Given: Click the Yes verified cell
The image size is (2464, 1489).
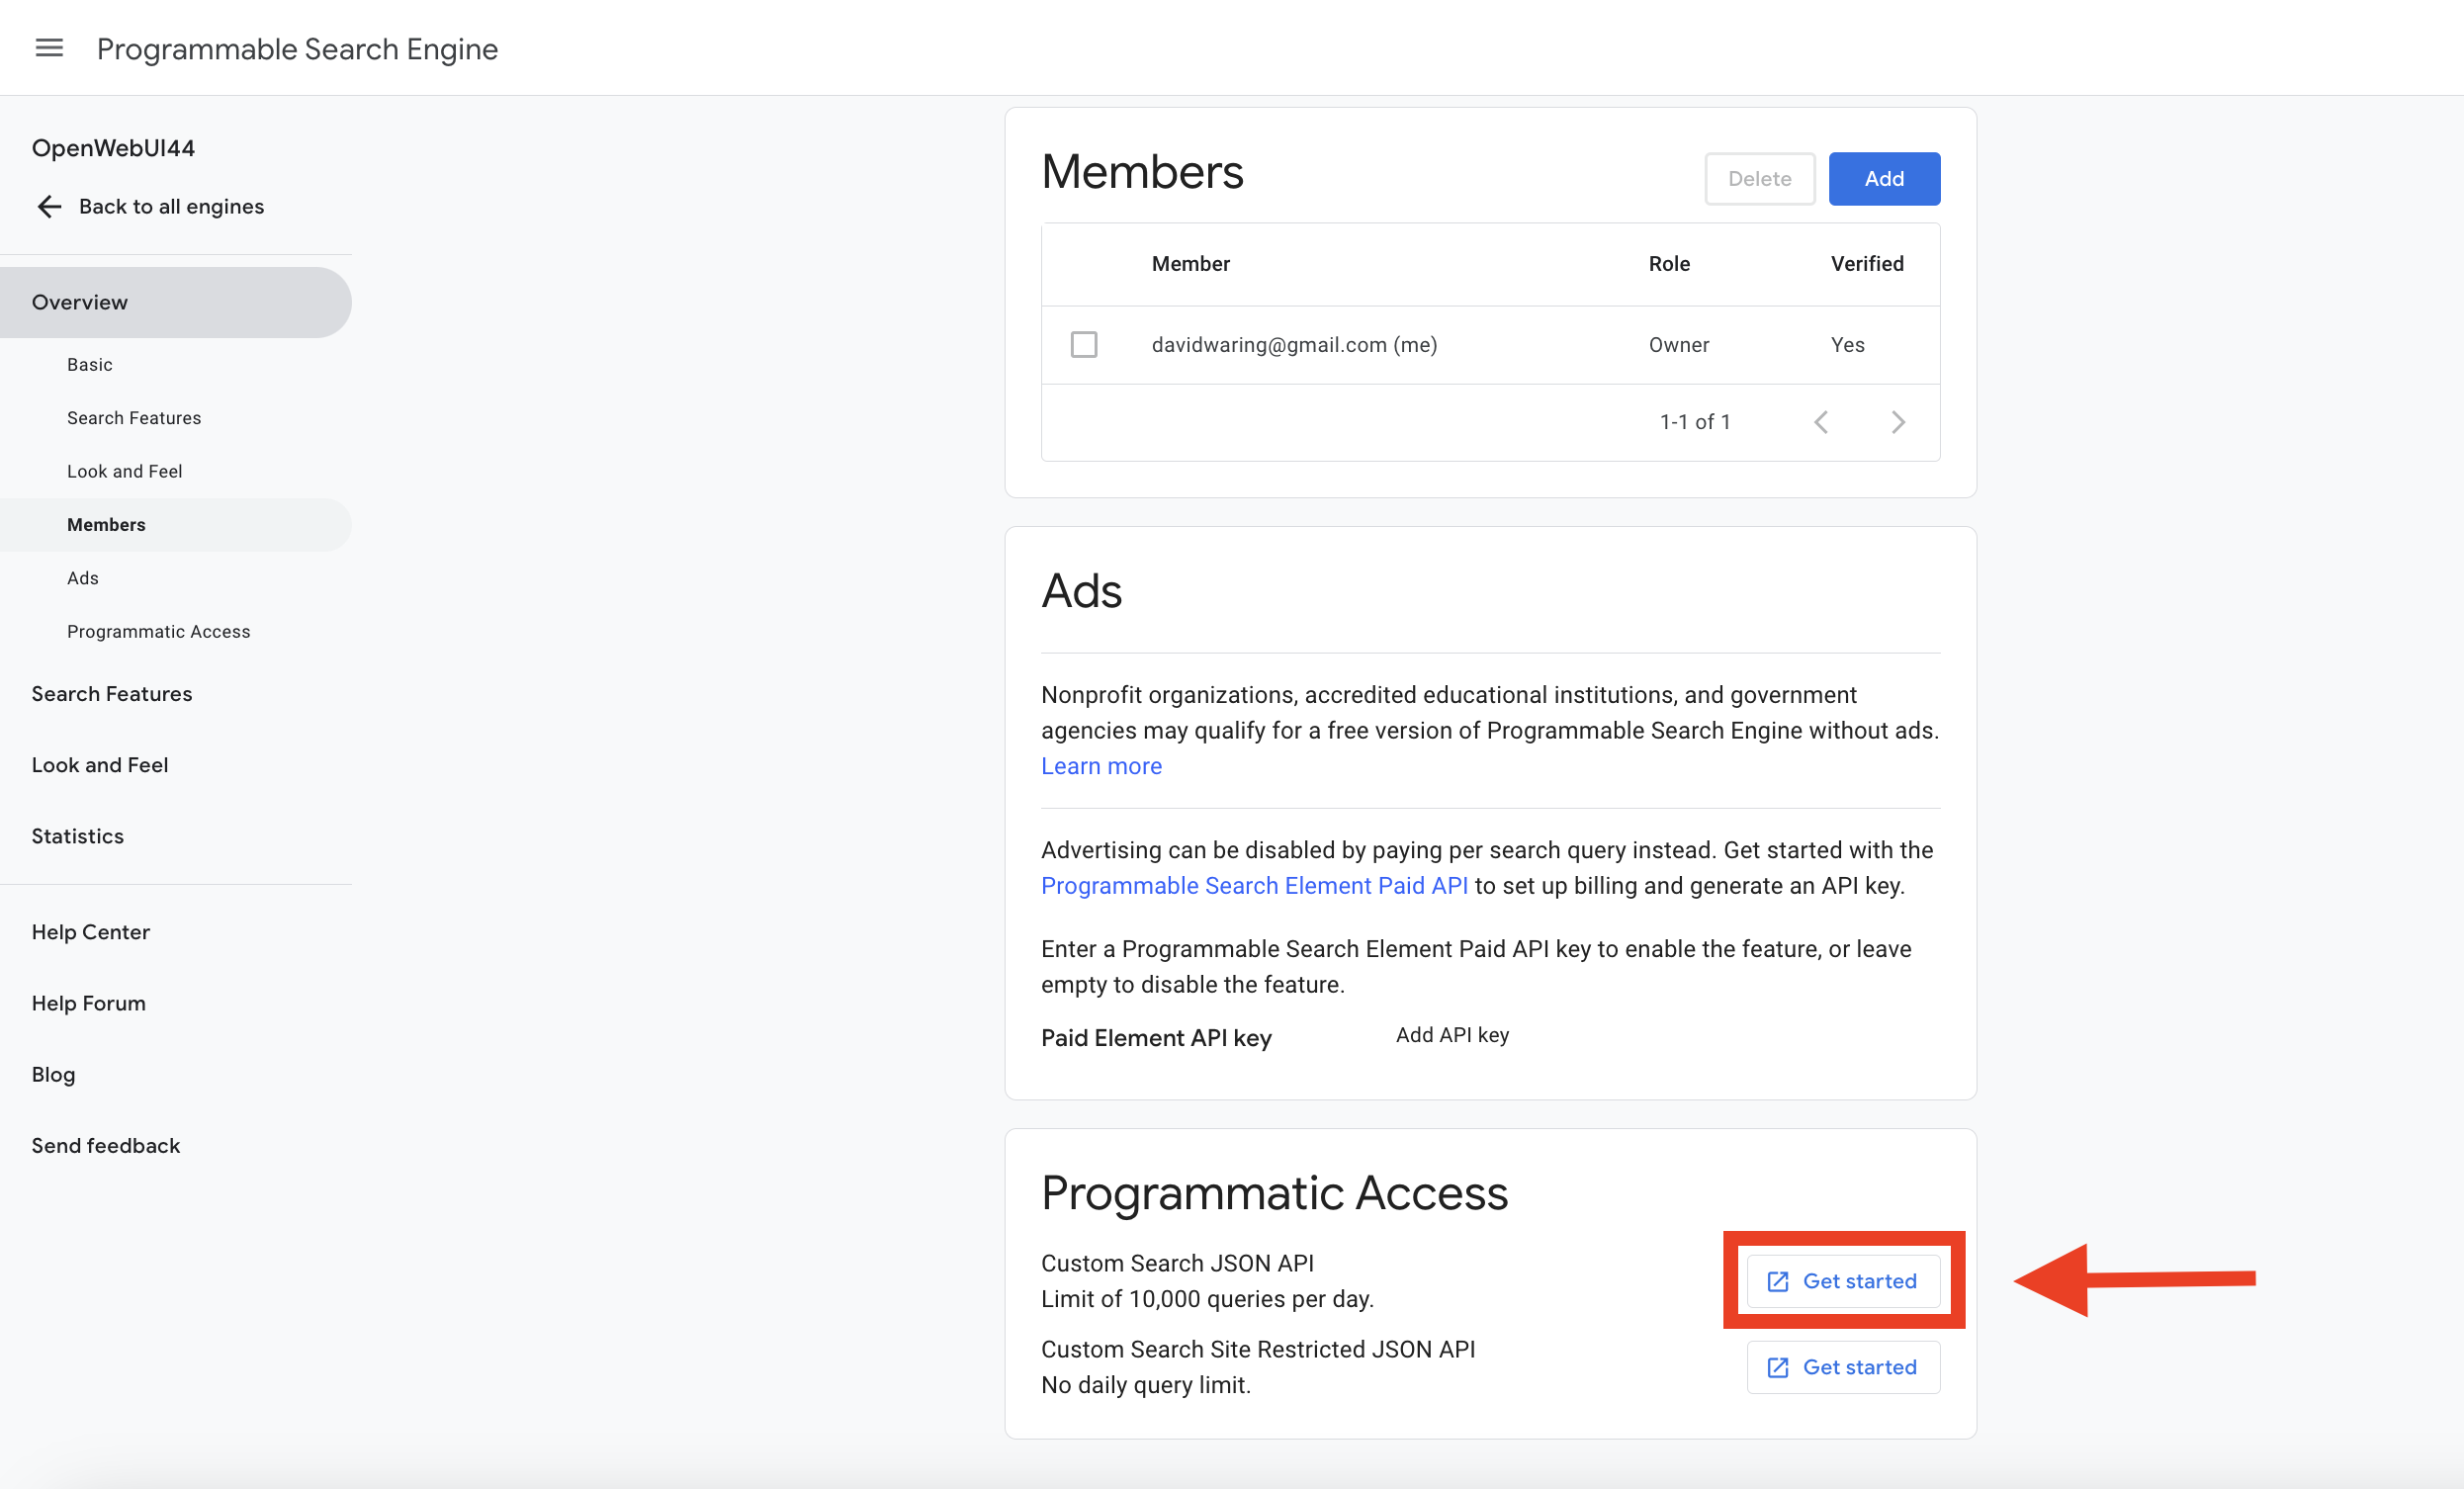Looking at the screenshot, I should click(x=1847, y=345).
